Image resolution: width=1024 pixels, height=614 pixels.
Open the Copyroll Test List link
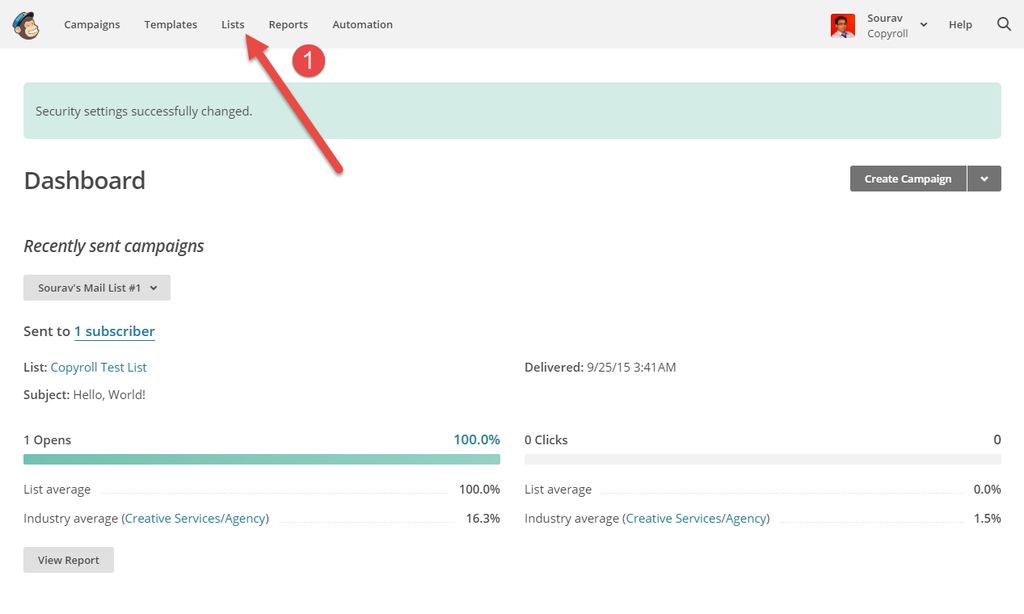(x=99, y=367)
